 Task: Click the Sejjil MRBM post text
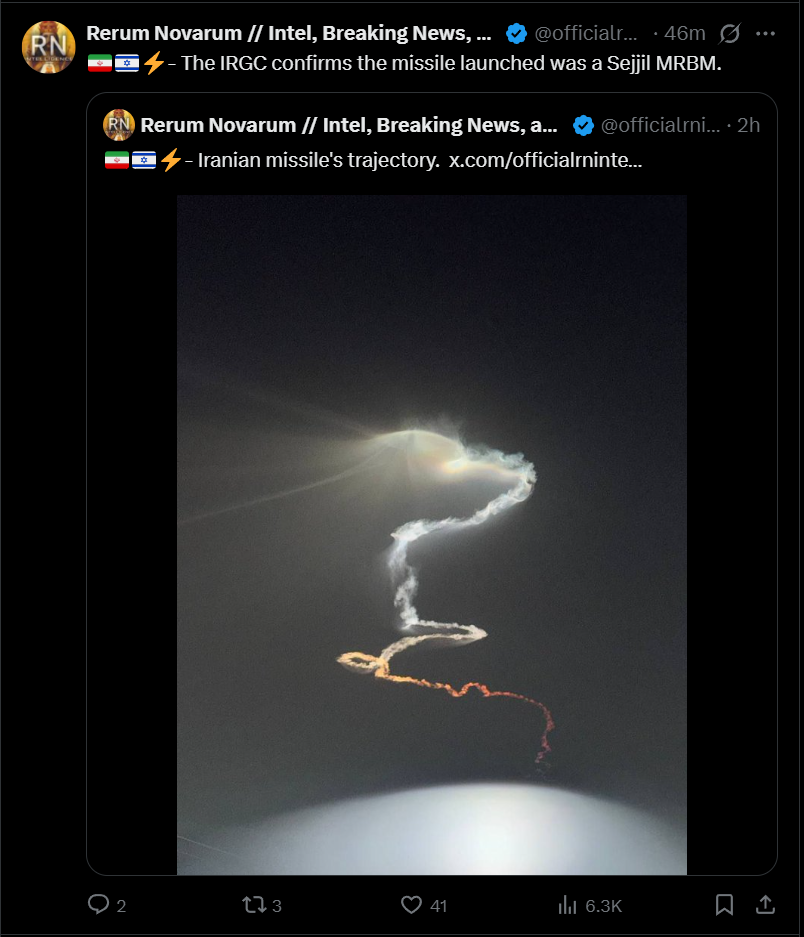click(451, 63)
